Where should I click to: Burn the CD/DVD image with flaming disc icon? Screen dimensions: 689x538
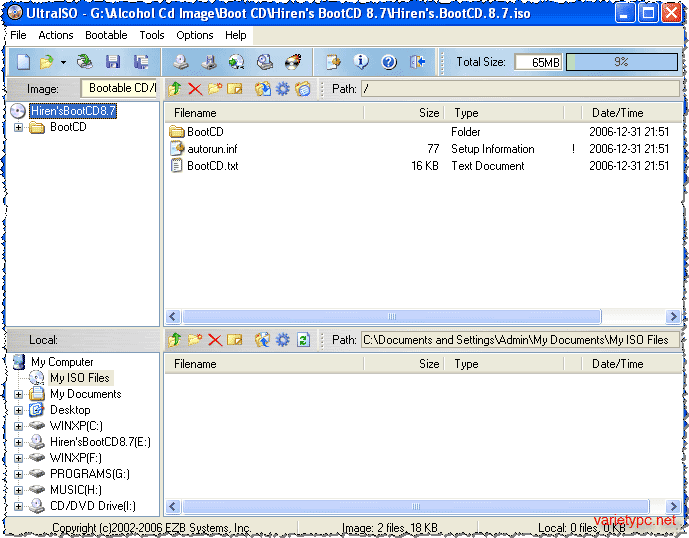(x=293, y=62)
